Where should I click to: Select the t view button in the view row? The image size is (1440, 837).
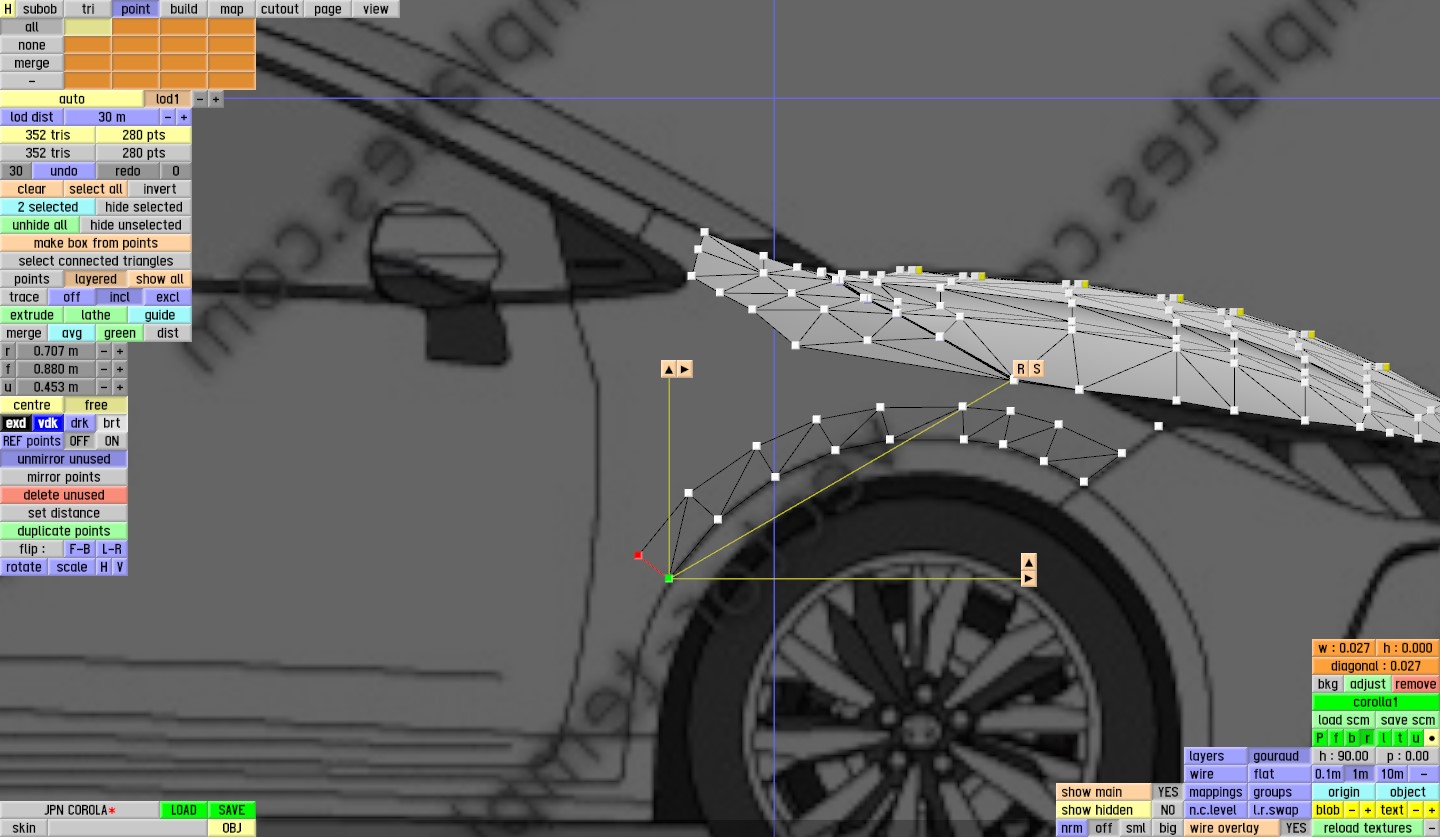(x=1400, y=738)
